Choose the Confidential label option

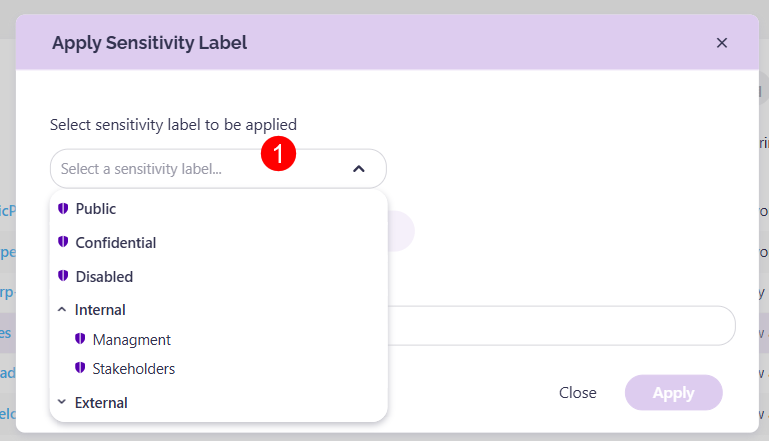116,243
